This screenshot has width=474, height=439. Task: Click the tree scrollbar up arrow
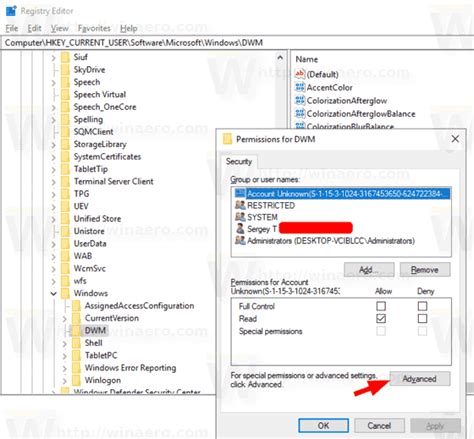pos(281,58)
